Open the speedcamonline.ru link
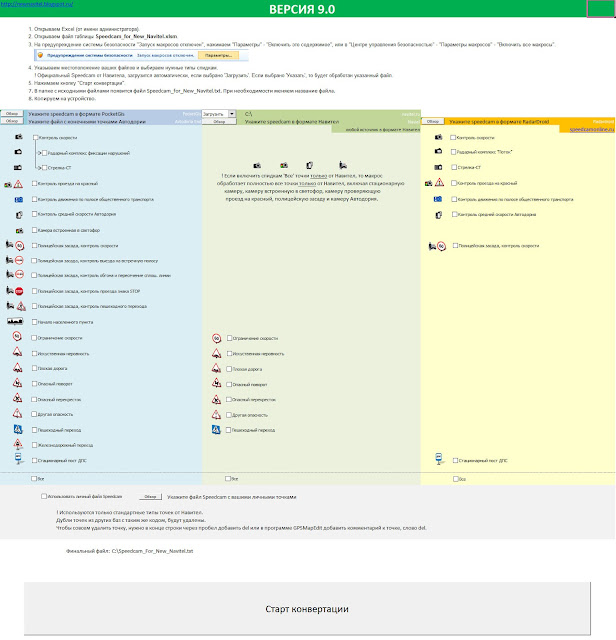The width and height of the screenshot is (616, 640). (592, 129)
